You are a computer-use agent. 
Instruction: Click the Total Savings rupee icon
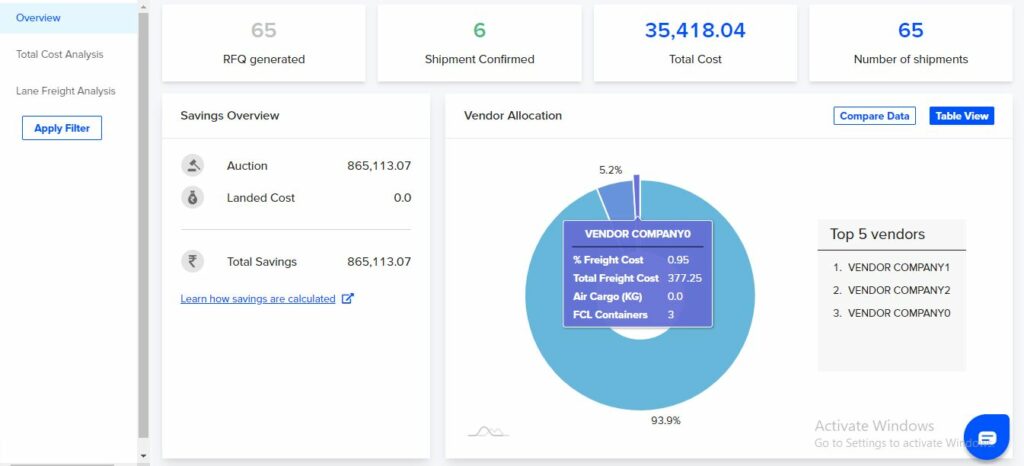192,262
